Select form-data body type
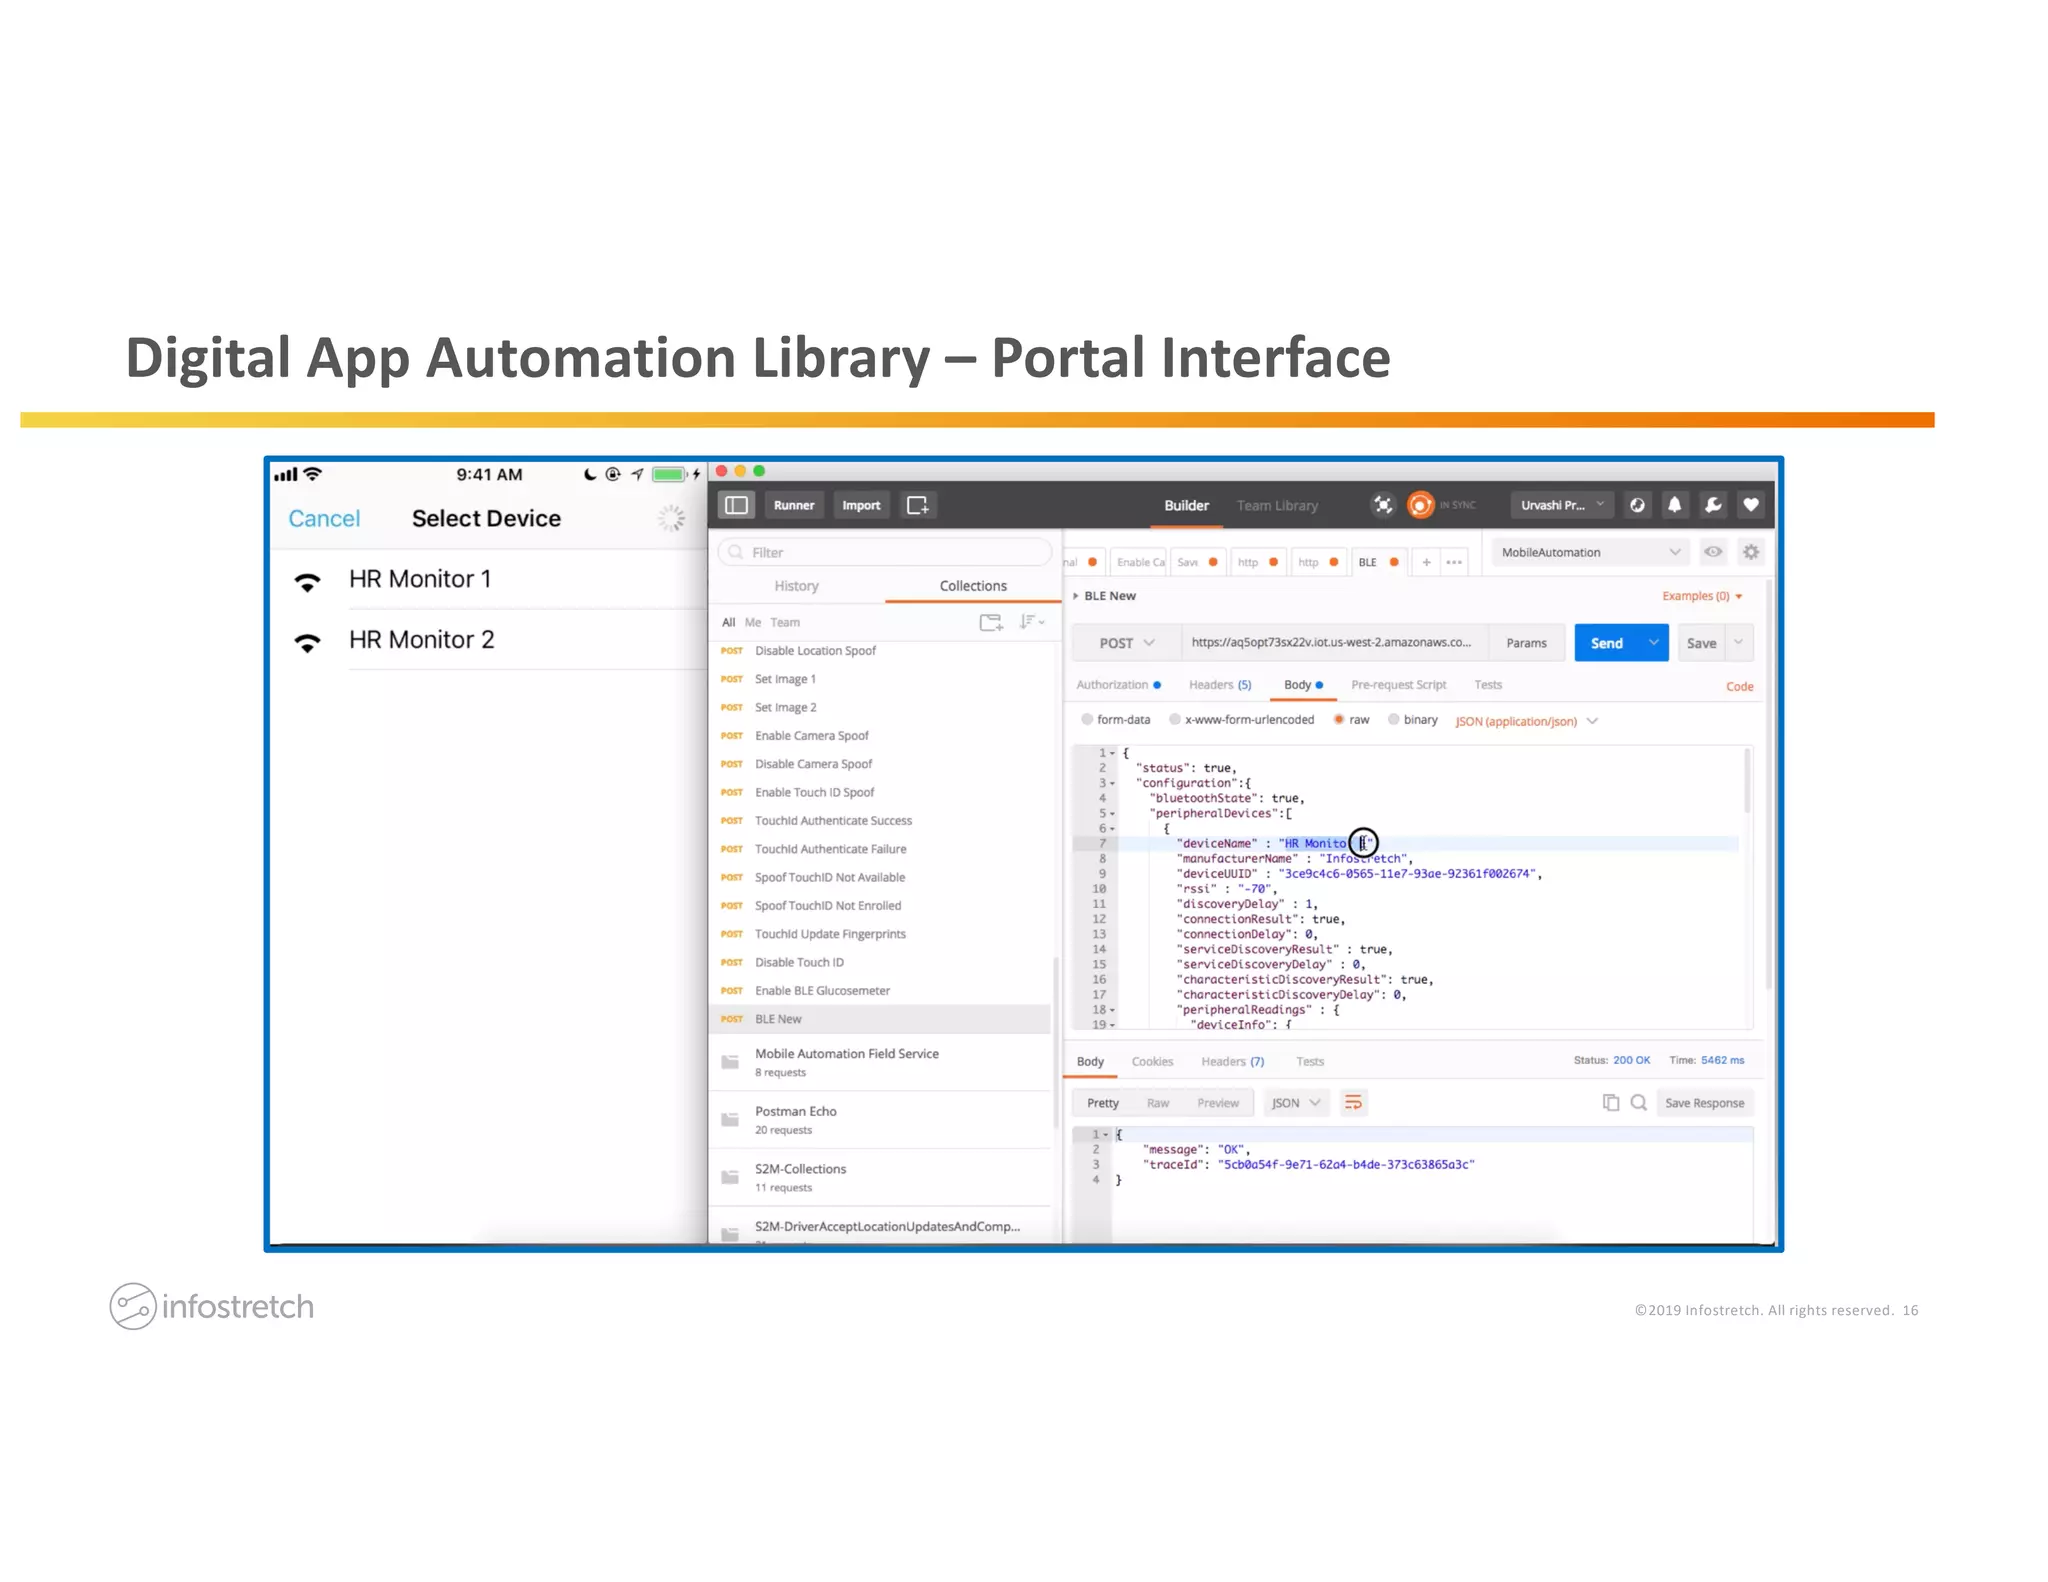 tap(1087, 719)
